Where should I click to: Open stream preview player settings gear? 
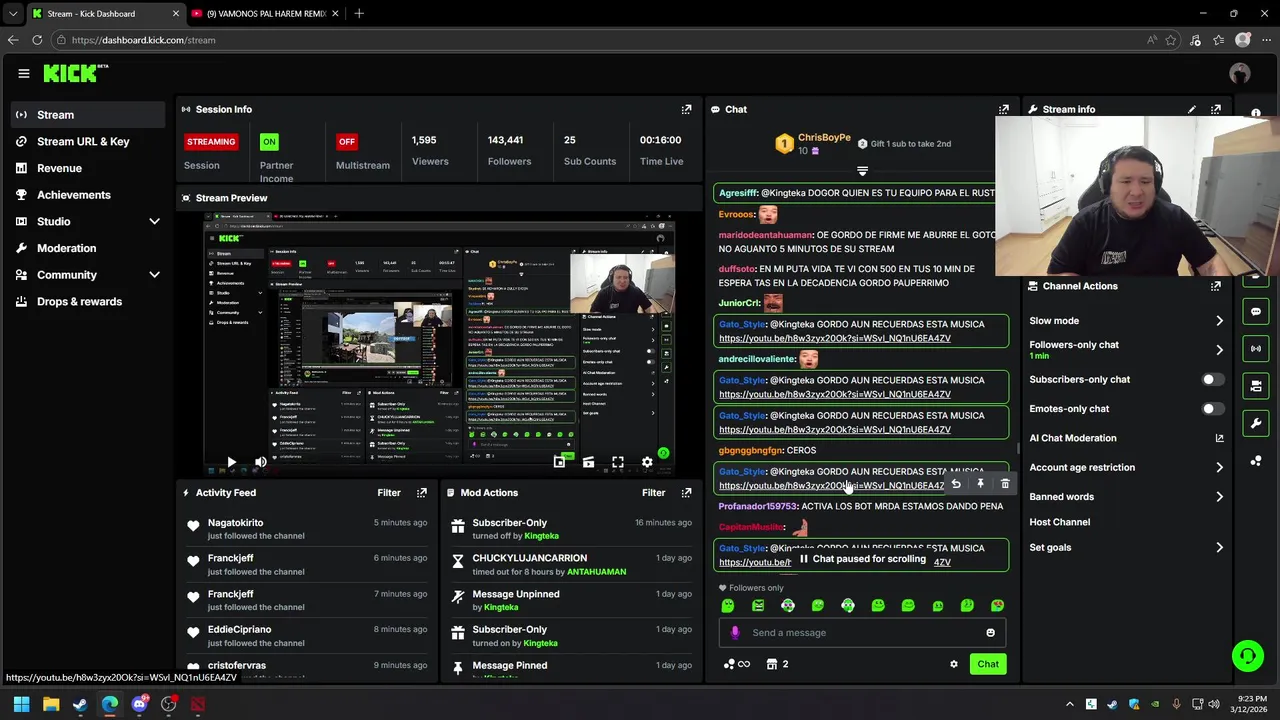coord(647,462)
